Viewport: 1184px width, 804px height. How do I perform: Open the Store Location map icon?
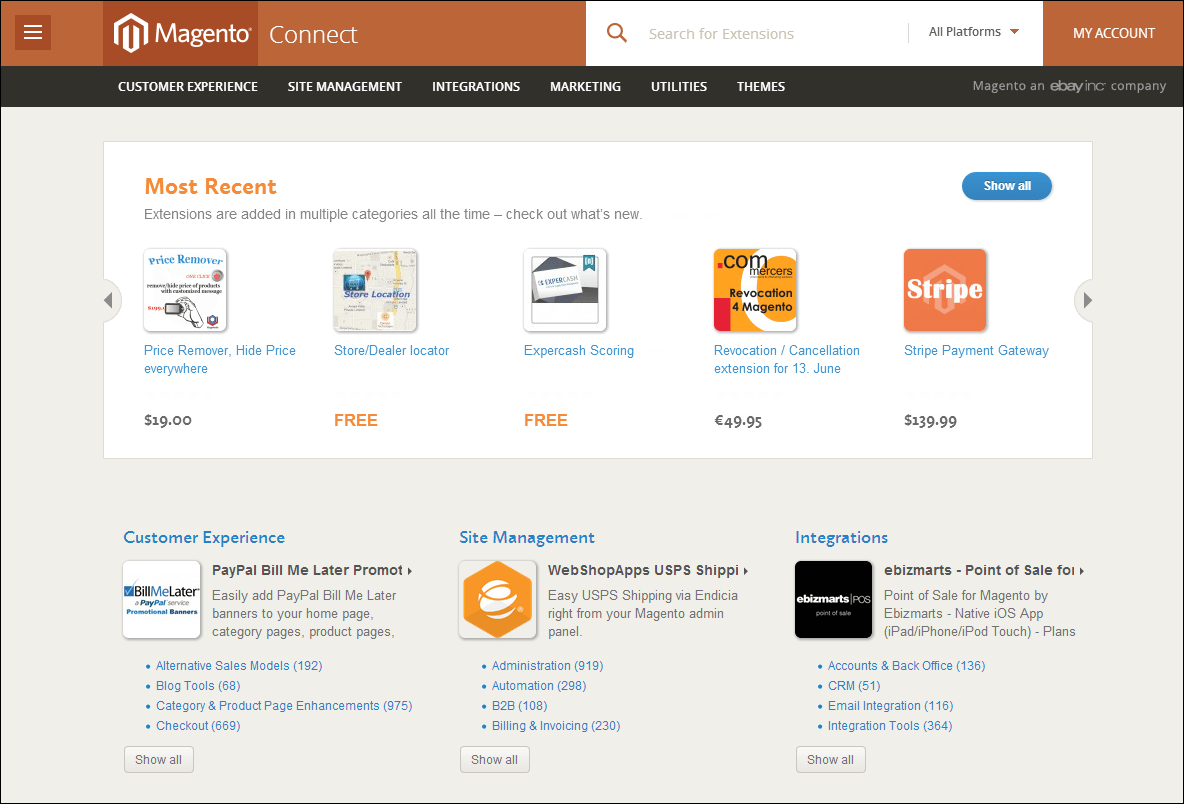pos(375,290)
